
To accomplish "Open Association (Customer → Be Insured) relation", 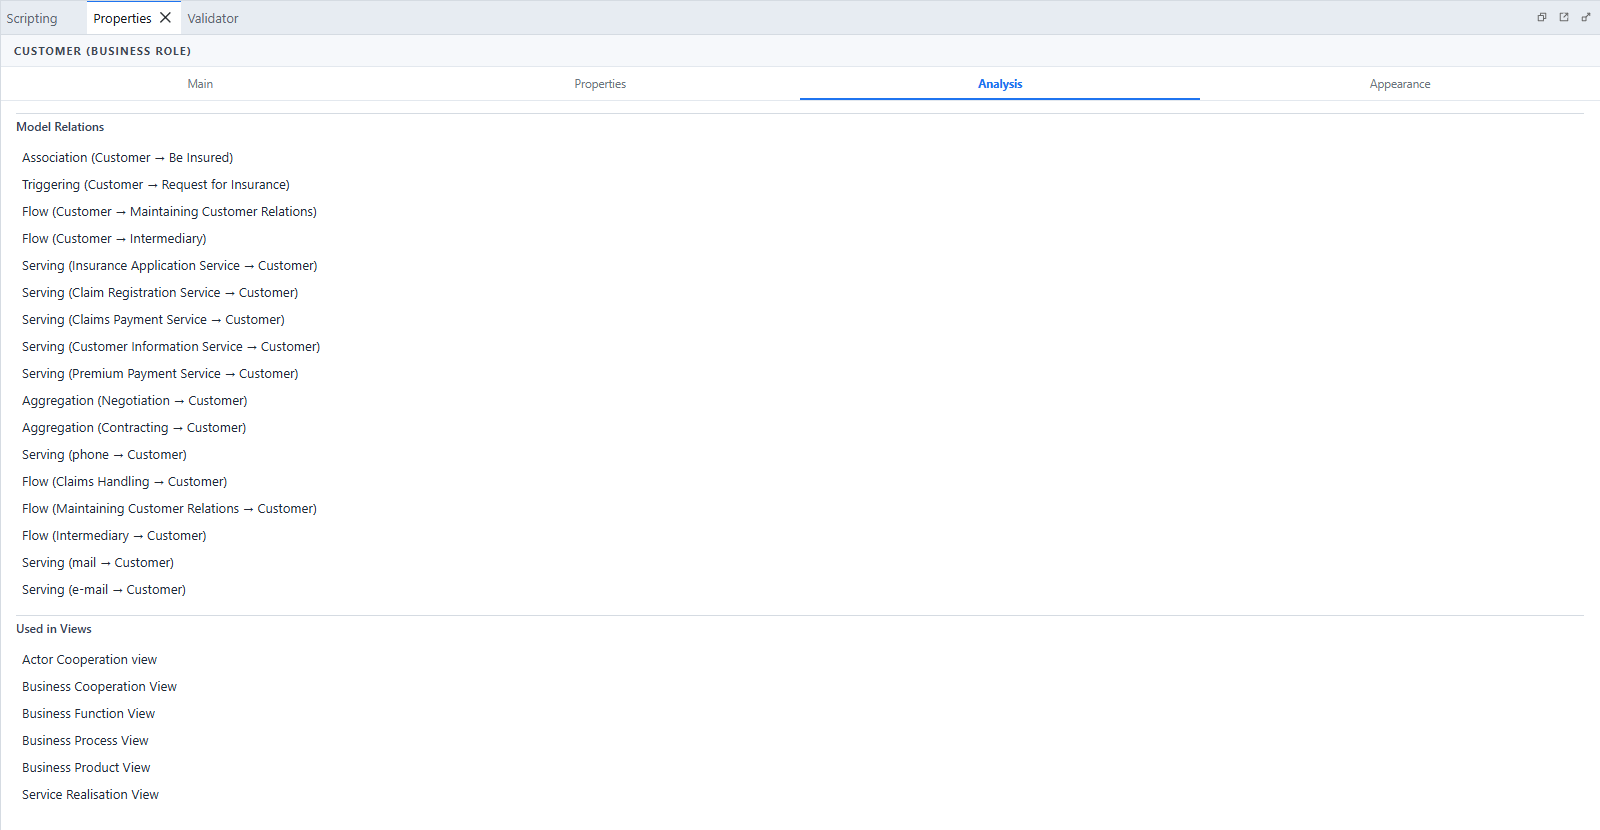I will pos(127,158).
